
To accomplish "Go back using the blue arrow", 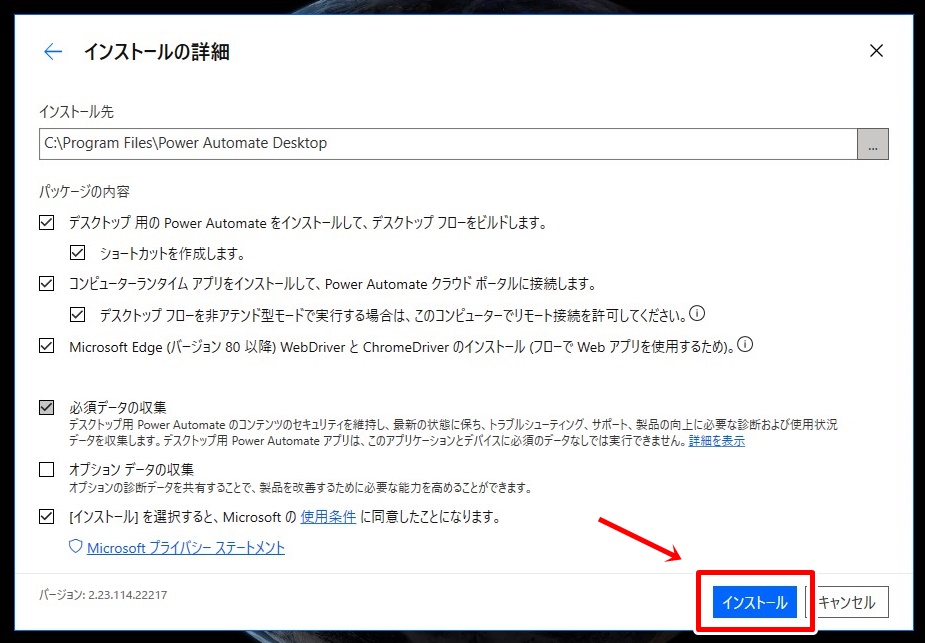I will (x=53, y=52).
